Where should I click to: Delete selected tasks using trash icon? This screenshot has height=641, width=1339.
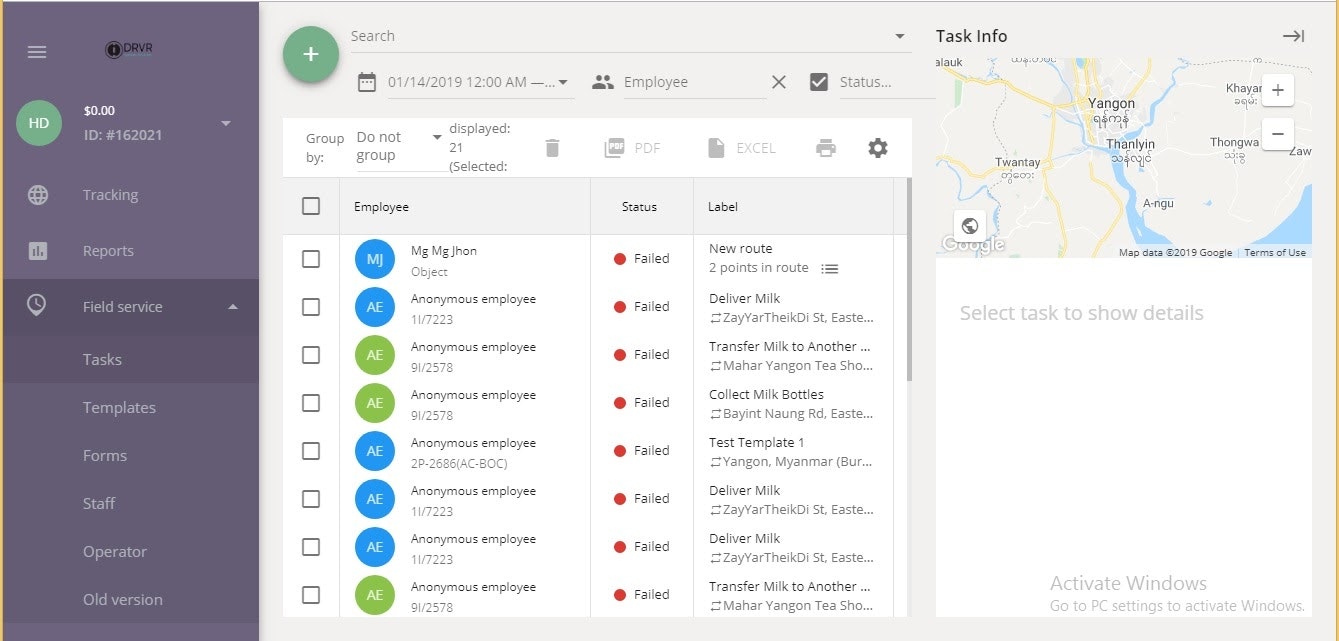551,147
